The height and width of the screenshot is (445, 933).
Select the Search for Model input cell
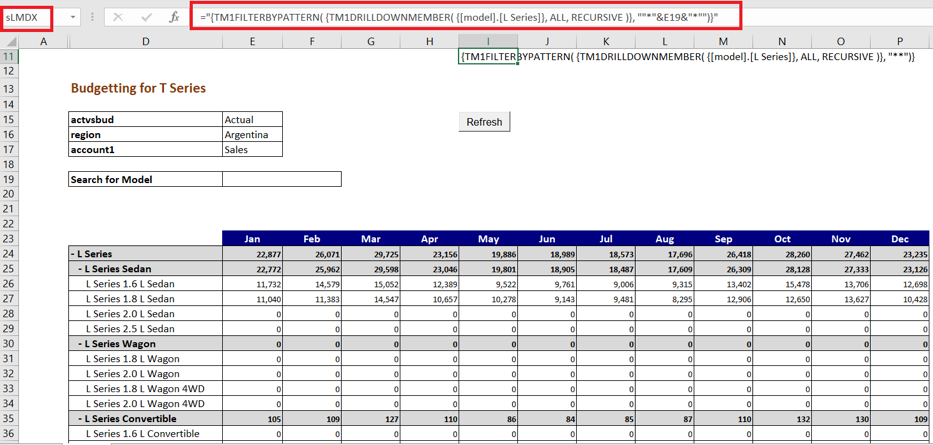click(282, 179)
